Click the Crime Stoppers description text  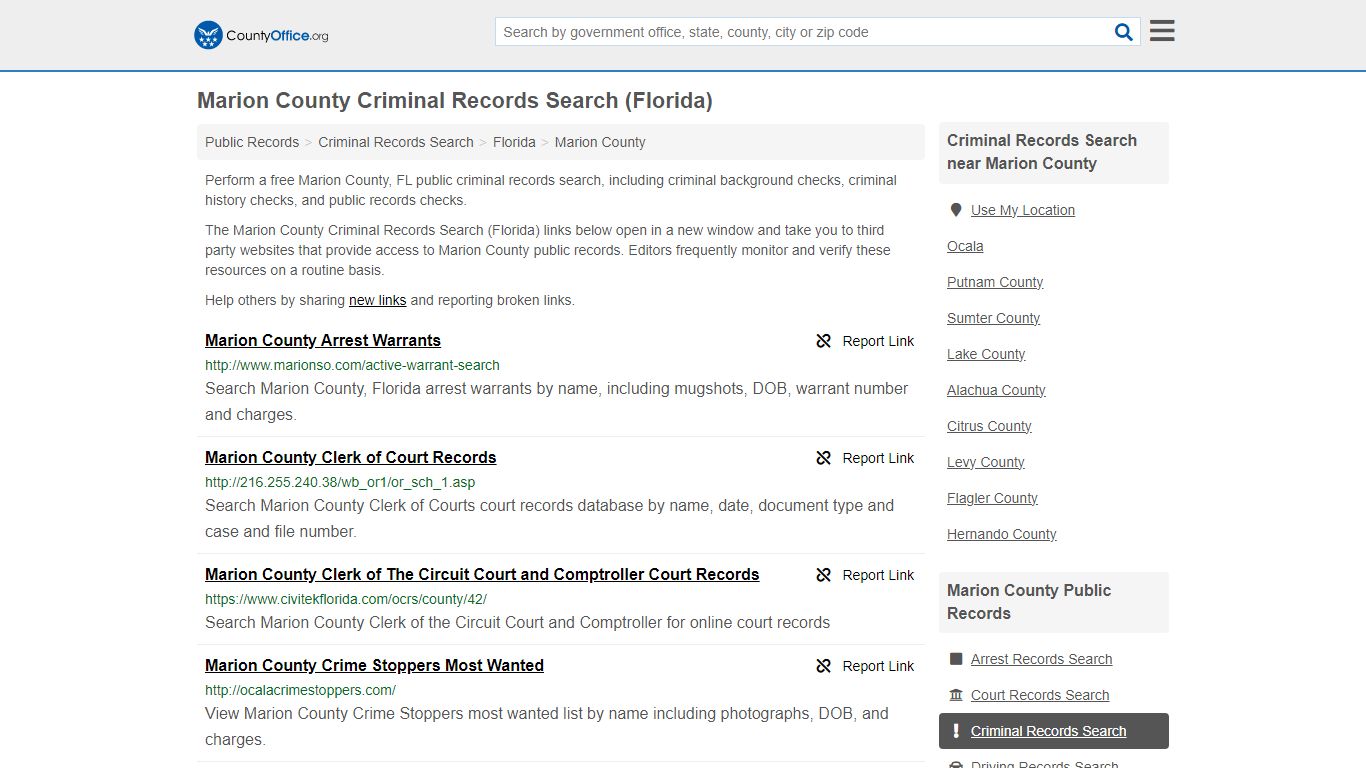(546, 727)
